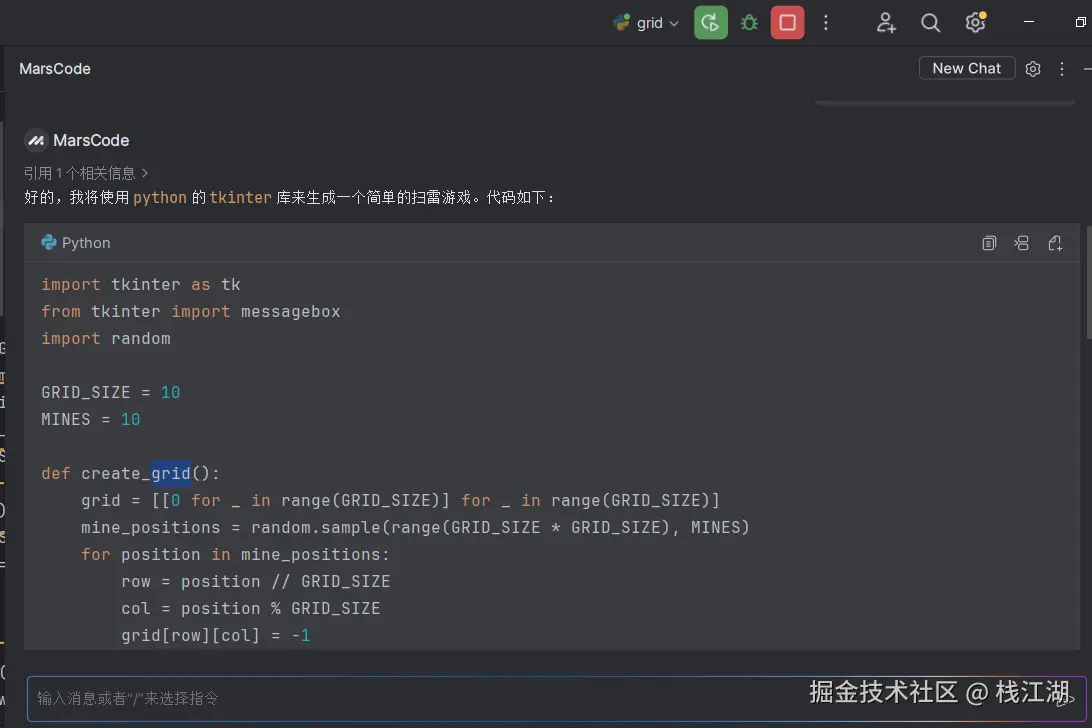
Task: Insert code at cursor icon
Action: coord(1022,243)
